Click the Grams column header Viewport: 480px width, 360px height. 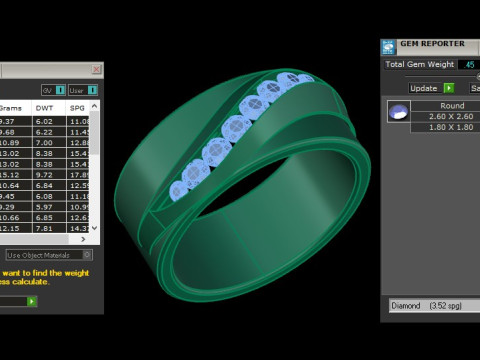point(15,108)
